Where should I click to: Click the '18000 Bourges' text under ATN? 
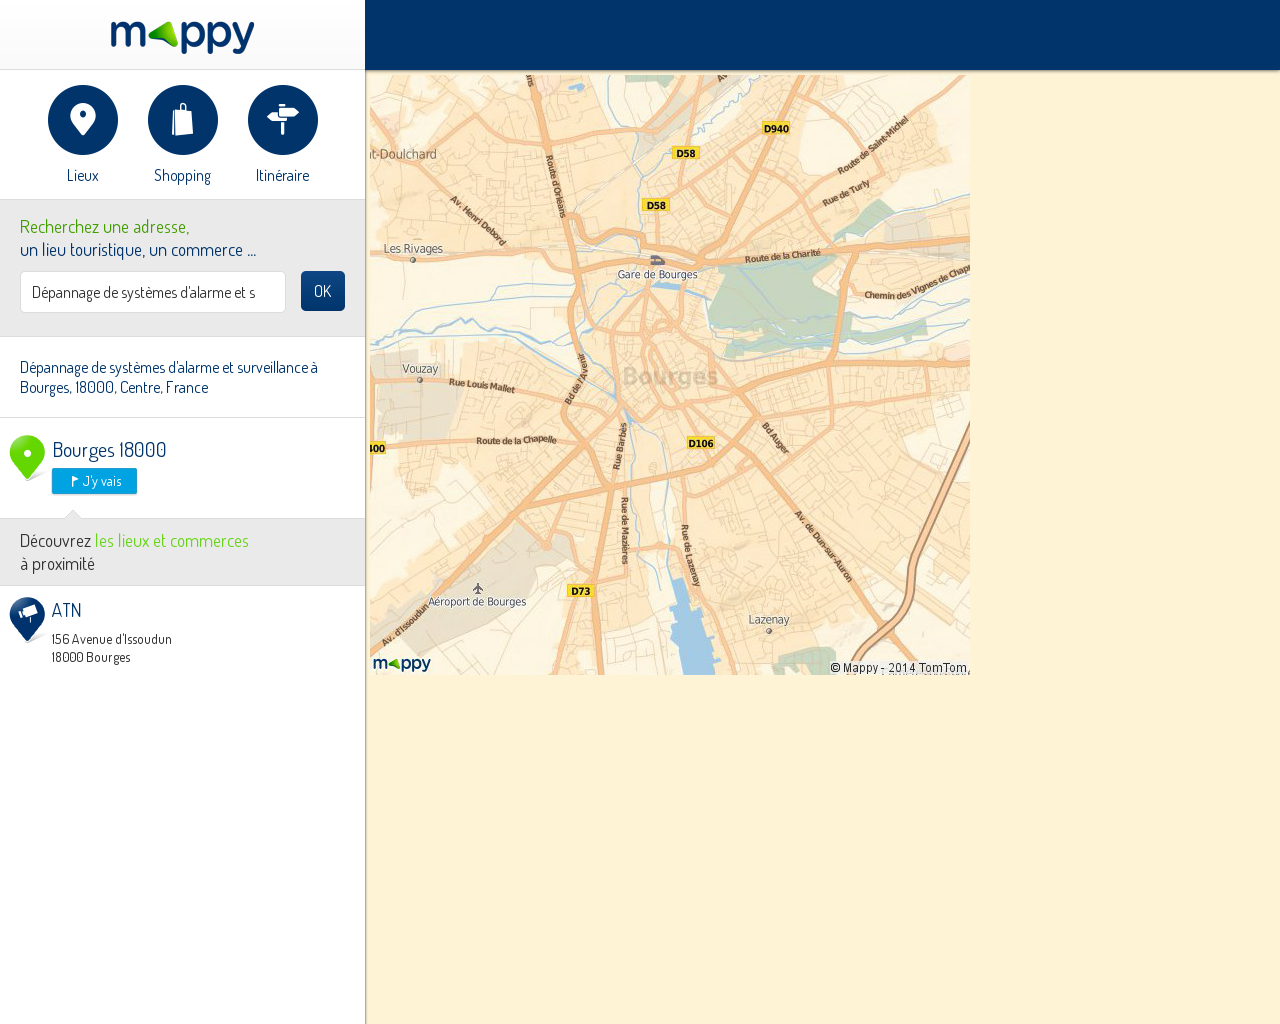click(91, 657)
